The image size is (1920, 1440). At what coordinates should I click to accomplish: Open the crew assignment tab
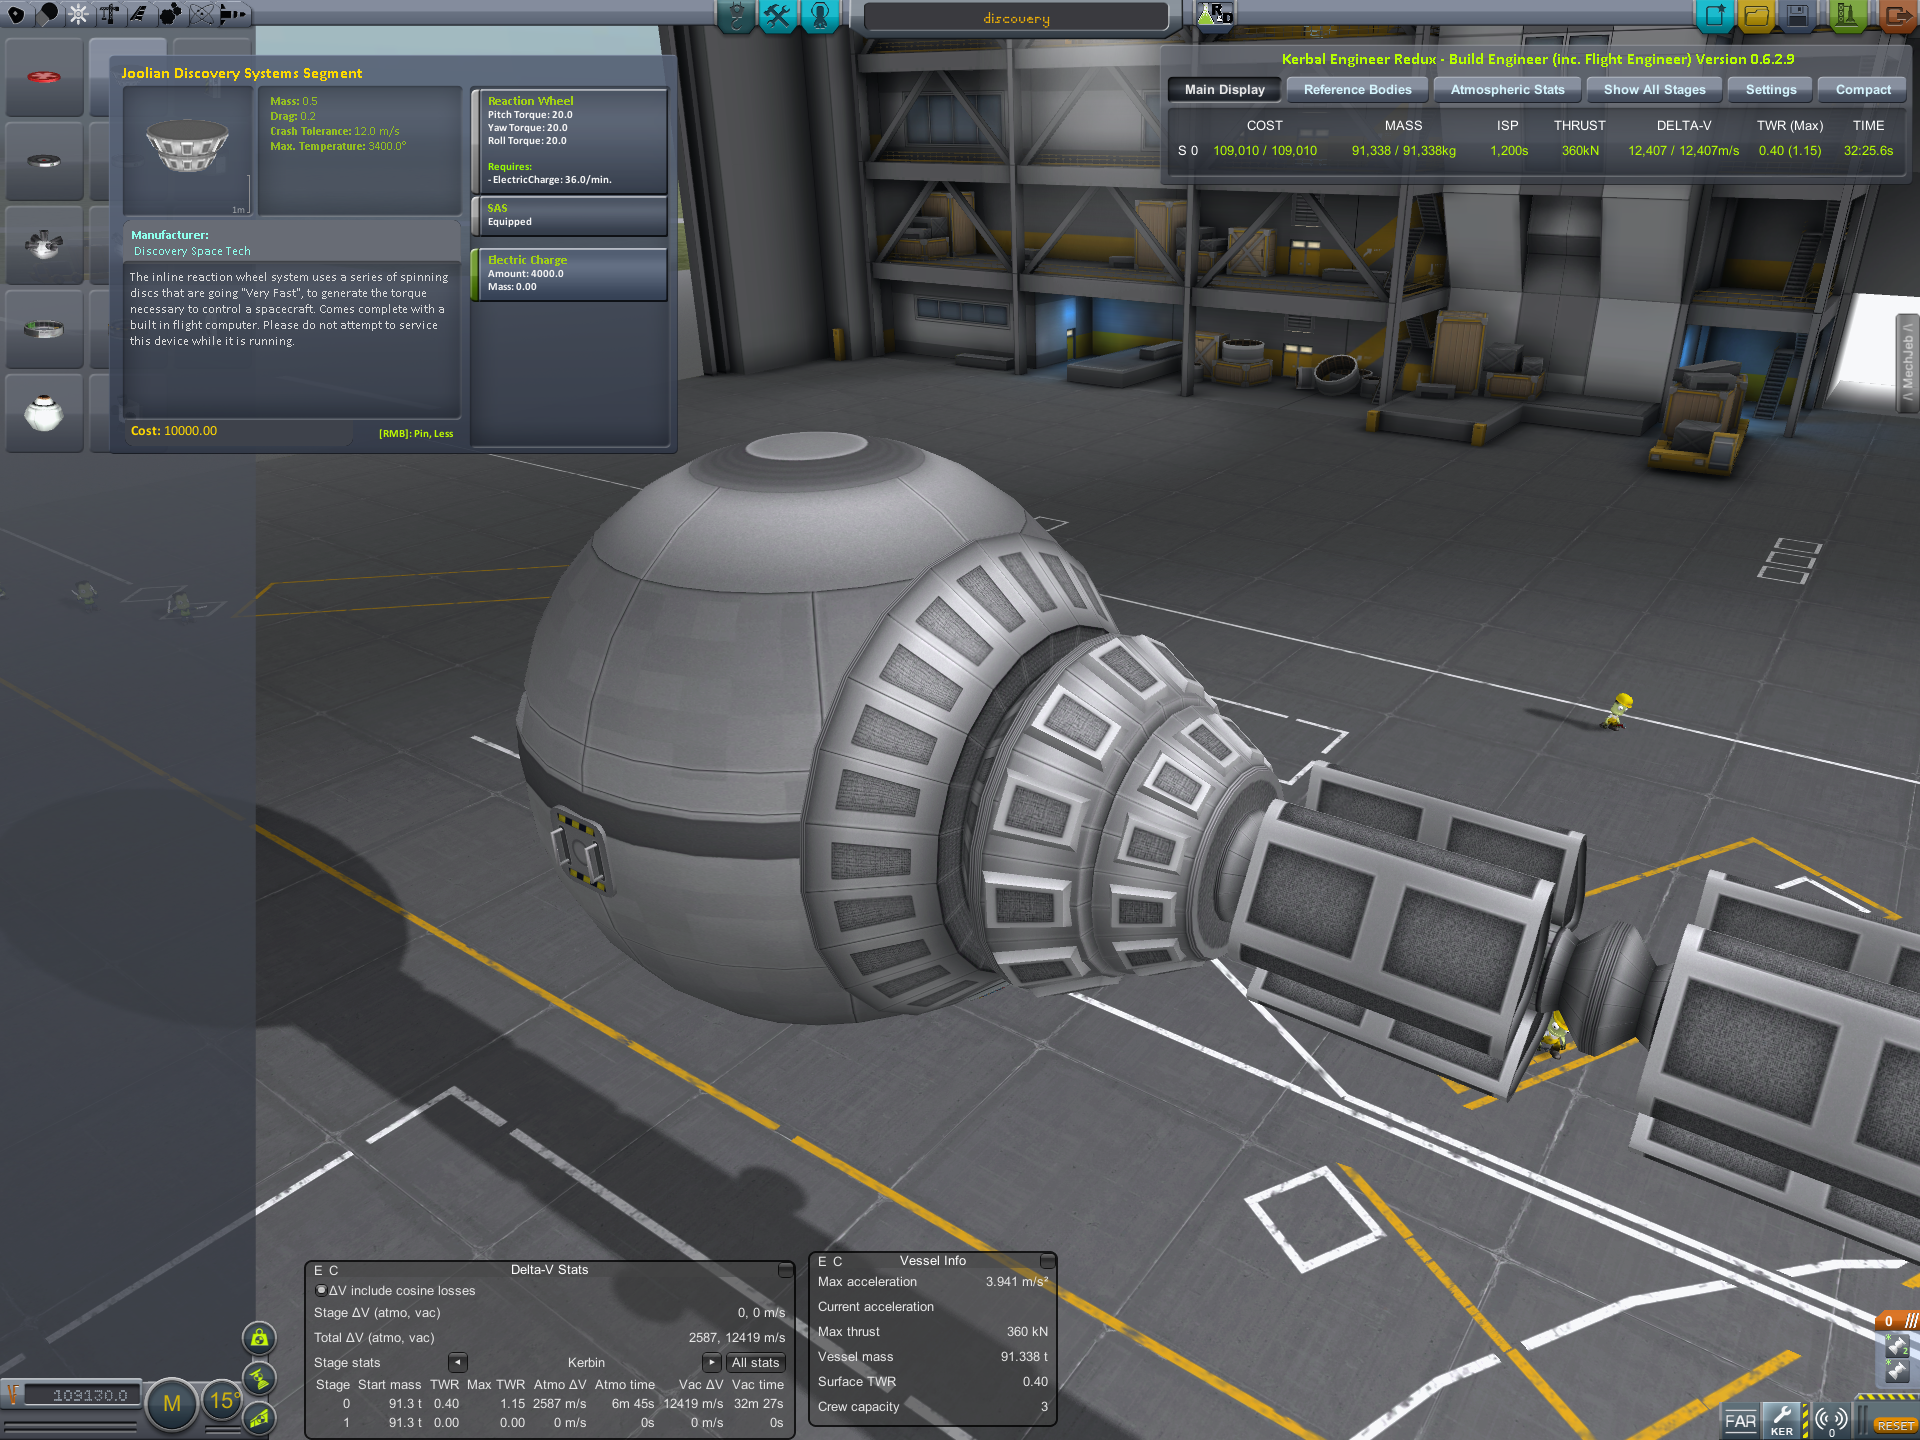[x=819, y=16]
